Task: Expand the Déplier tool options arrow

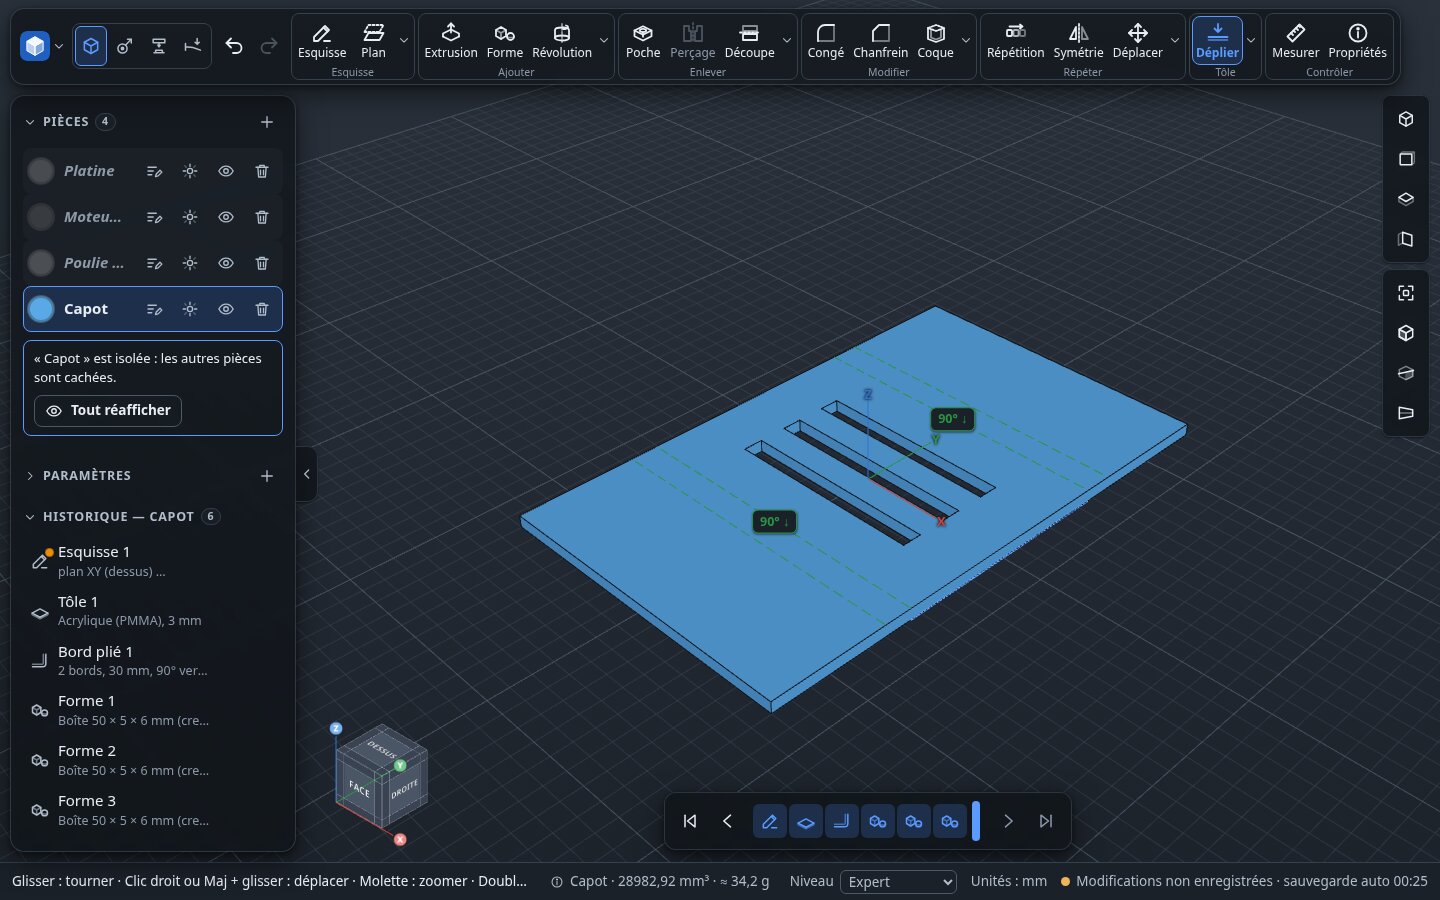Action: click(1251, 41)
